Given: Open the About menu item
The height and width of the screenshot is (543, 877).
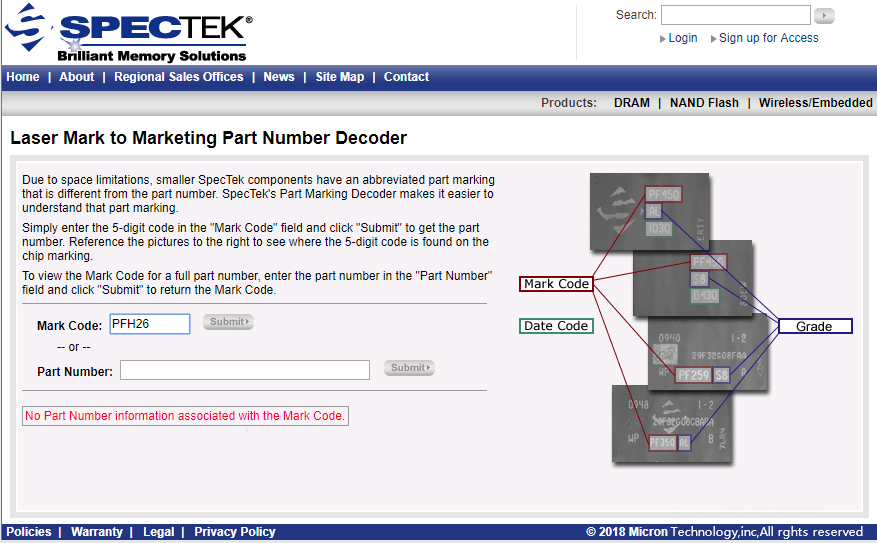Looking at the screenshot, I should [x=77, y=77].
